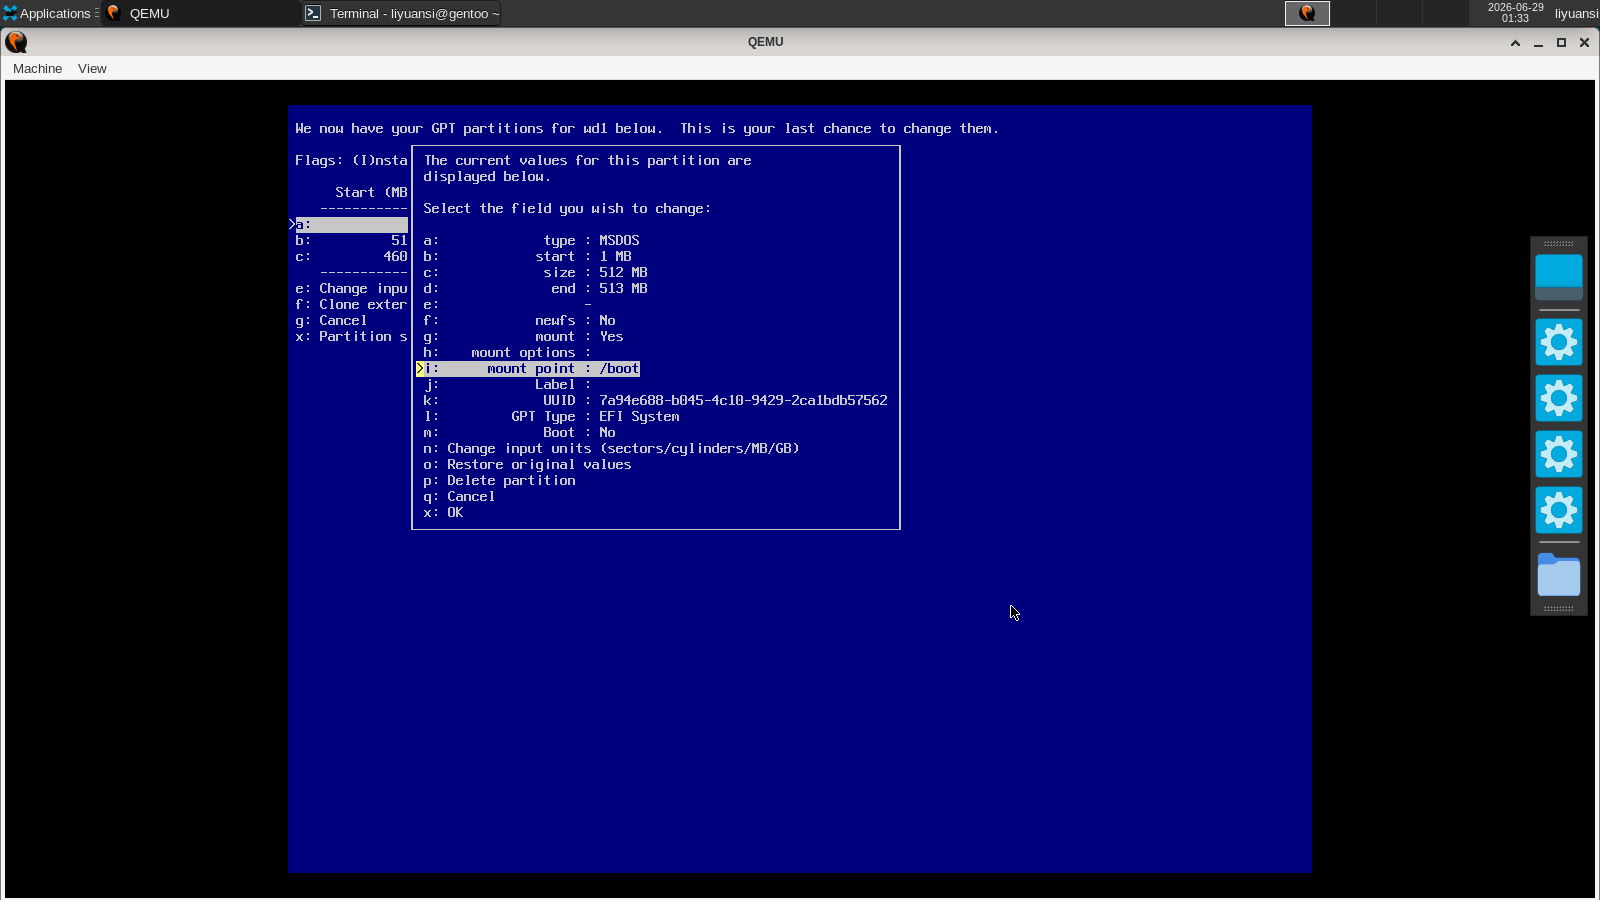Choose 'x: OK' option

point(443,513)
